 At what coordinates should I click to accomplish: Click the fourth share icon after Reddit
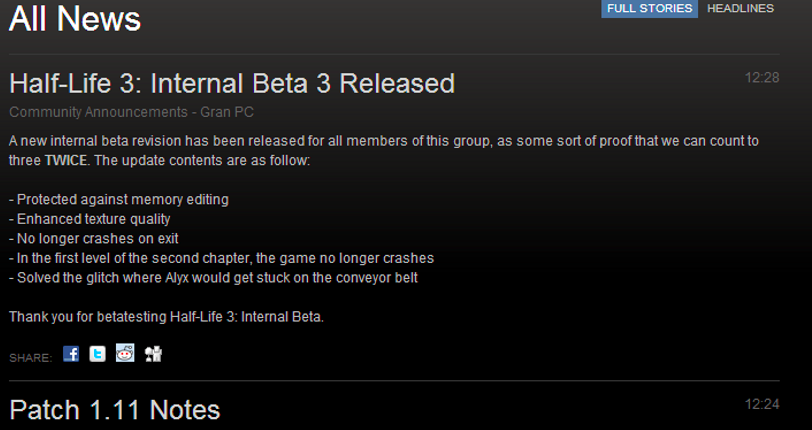point(153,354)
